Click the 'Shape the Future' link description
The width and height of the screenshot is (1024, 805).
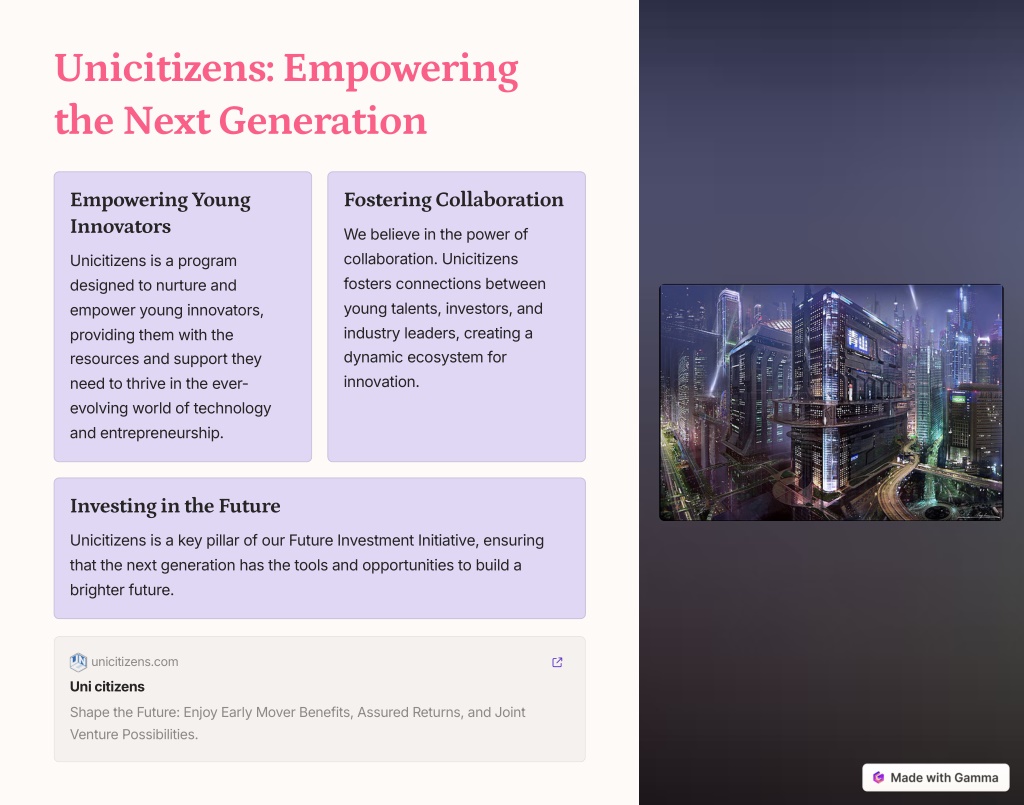297,723
